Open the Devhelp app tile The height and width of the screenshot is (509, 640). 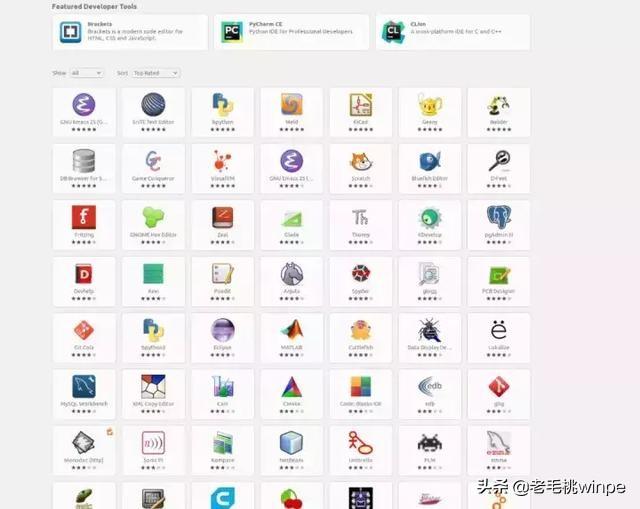pyautogui.click(x=84, y=281)
